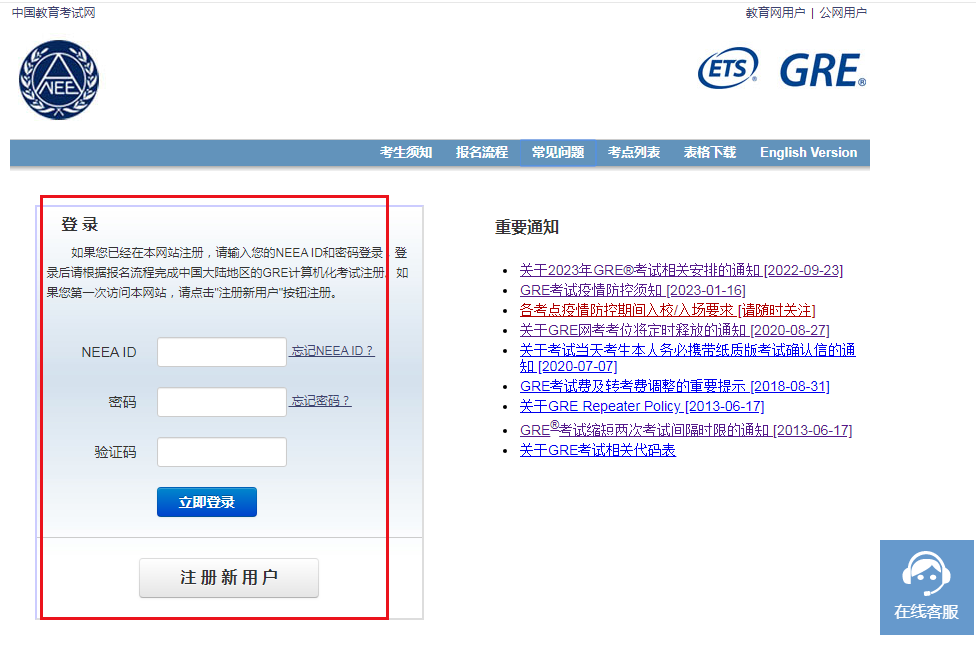
Task: Open the 在线客服 online support widget
Action: 926,587
